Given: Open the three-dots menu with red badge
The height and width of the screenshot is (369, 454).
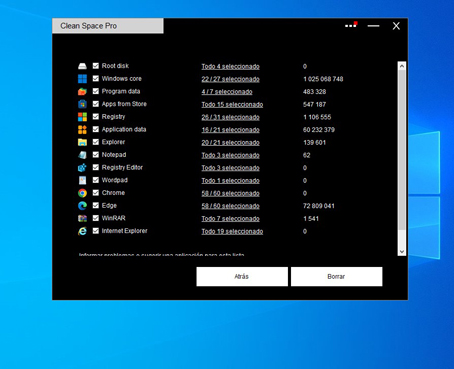Looking at the screenshot, I should click(351, 25).
